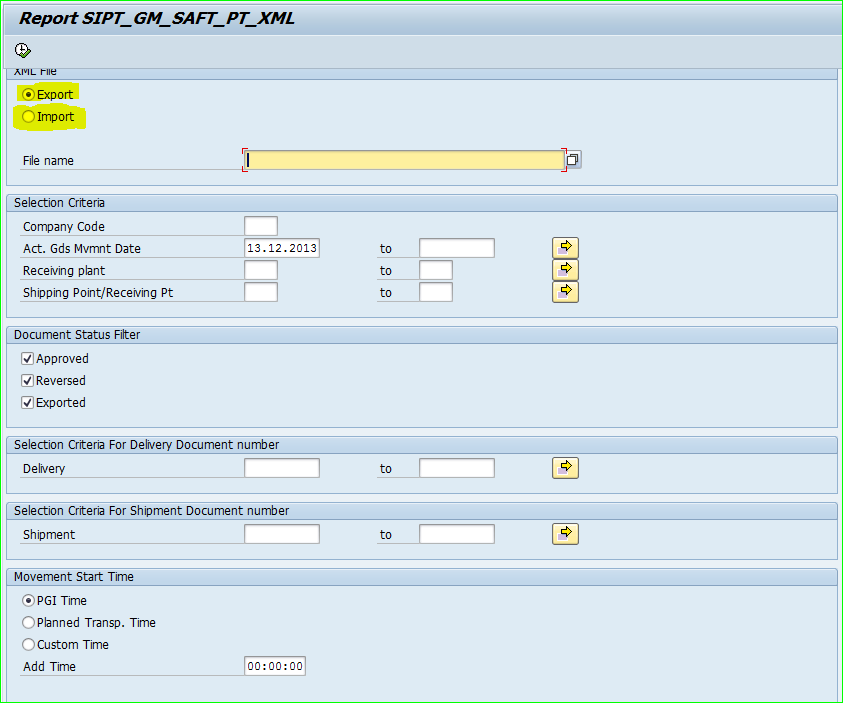Select the Import radio button
The image size is (843, 703).
[28, 117]
